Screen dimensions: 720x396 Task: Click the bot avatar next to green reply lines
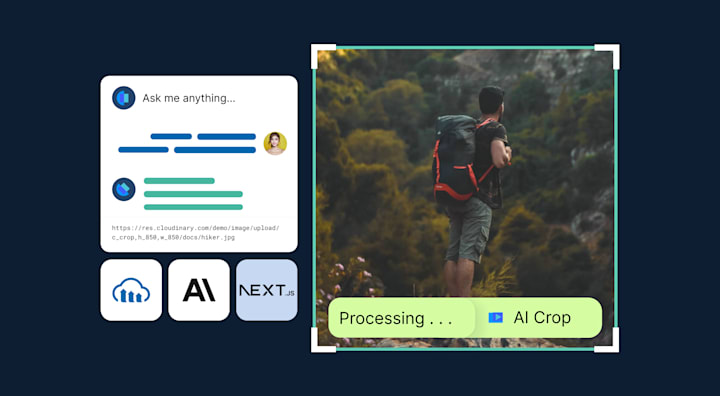click(124, 189)
